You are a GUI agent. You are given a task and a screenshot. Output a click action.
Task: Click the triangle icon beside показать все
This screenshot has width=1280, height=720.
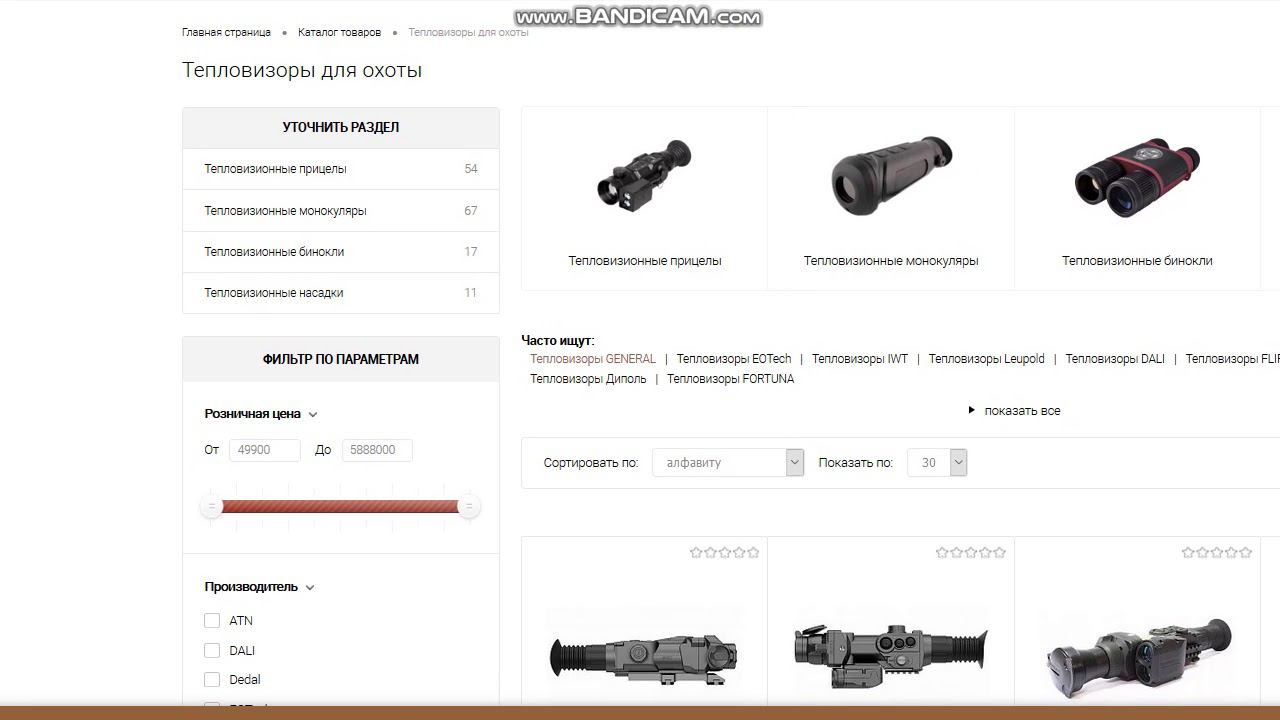tap(971, 410)
